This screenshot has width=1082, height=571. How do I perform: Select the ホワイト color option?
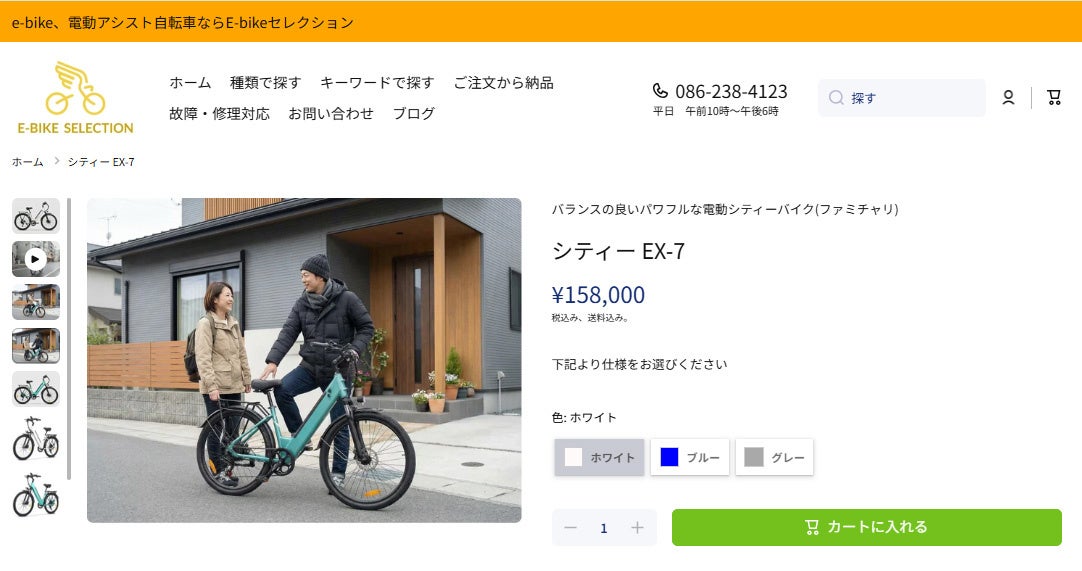tap(600, 457)
